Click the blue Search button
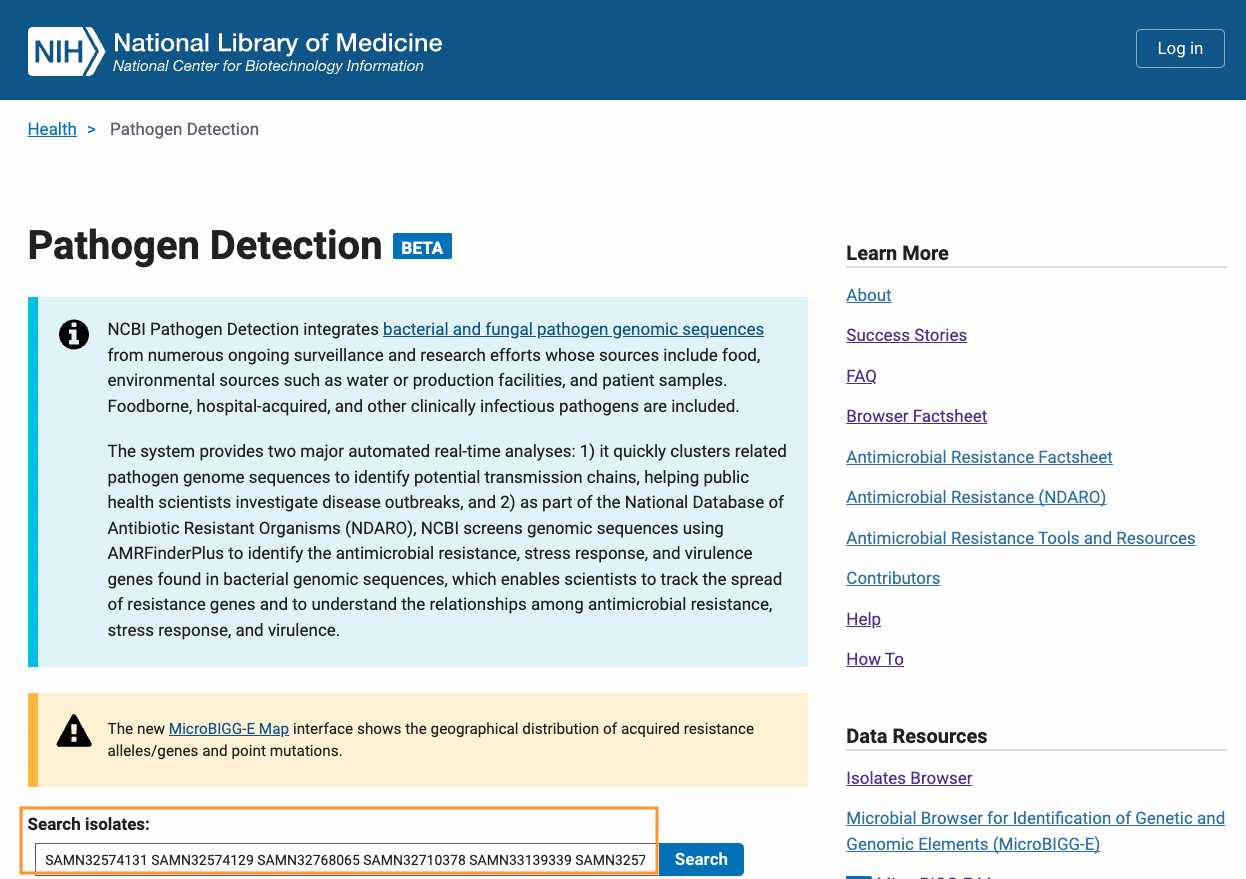Viewport: 1246px width, 879px height. pyautogui.click(x=701, y=859)
